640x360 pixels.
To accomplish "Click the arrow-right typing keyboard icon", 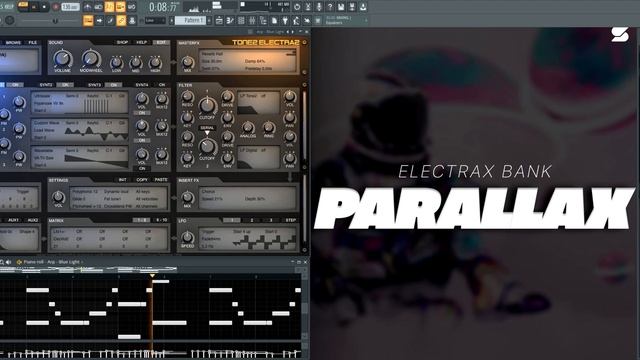I will 99,20.
